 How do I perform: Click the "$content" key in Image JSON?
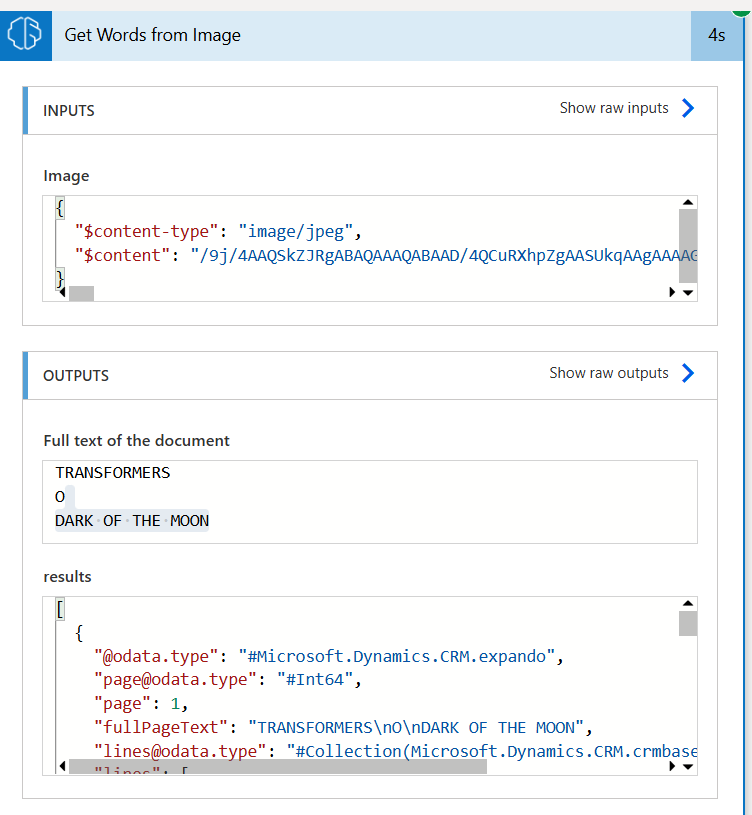[x=123, y=255]
